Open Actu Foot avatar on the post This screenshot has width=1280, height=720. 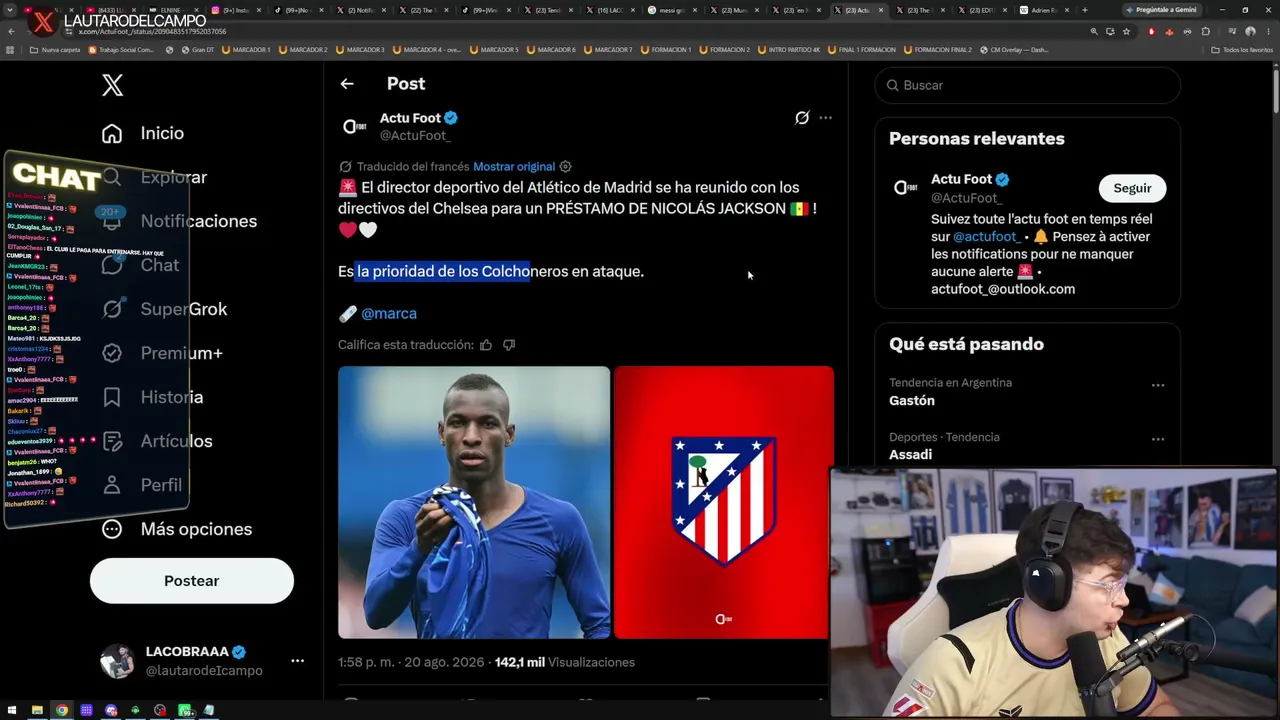click(355, 126)
